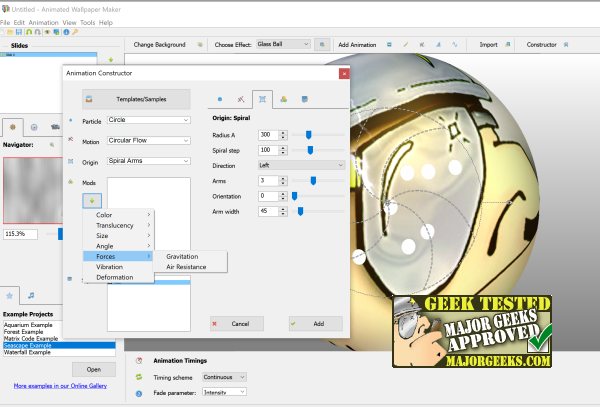Switch to the particle circle tab icon

point(220,100)
